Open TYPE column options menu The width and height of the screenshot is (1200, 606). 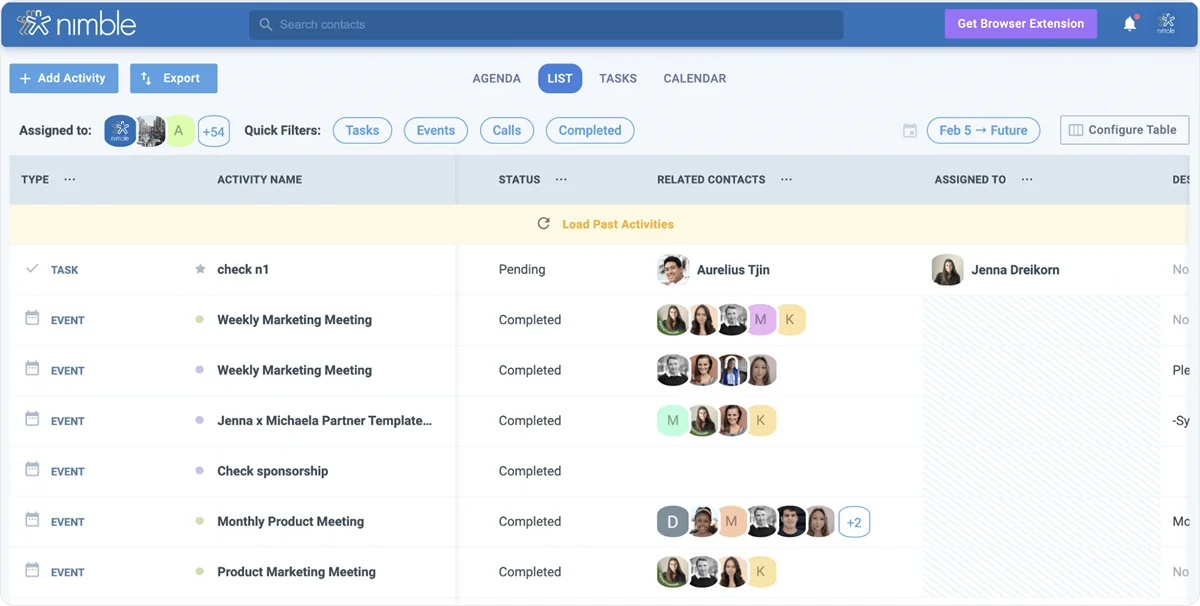click(x=69, y=180)
